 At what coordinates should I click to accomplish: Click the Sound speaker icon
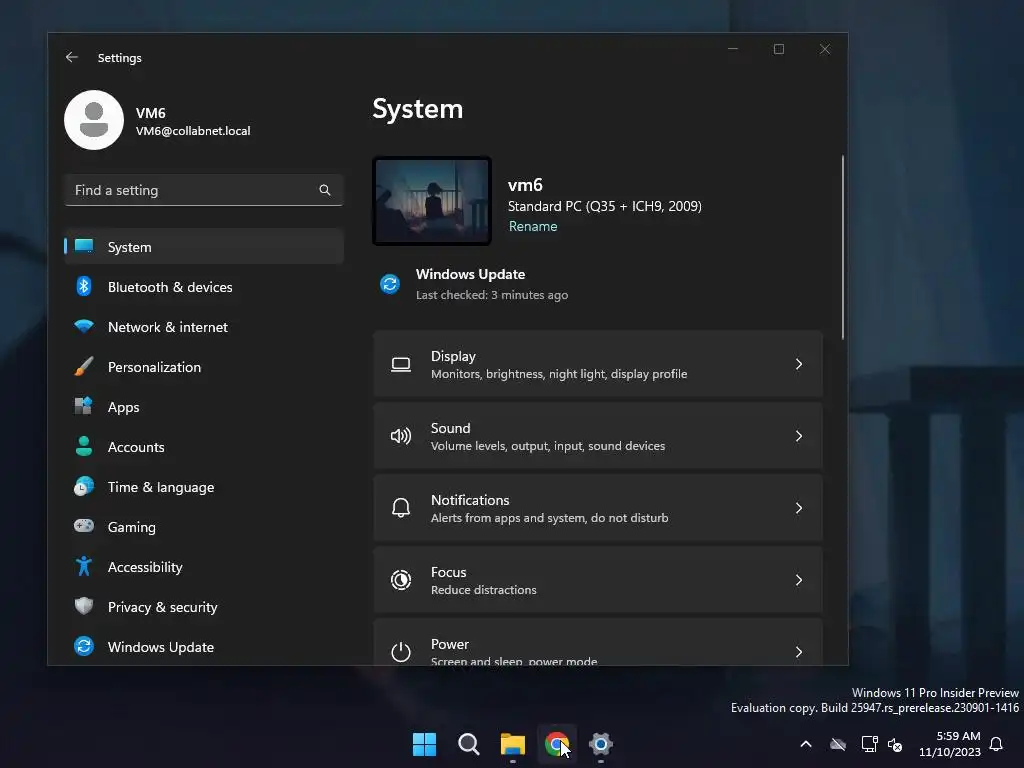tap(401, 436)
